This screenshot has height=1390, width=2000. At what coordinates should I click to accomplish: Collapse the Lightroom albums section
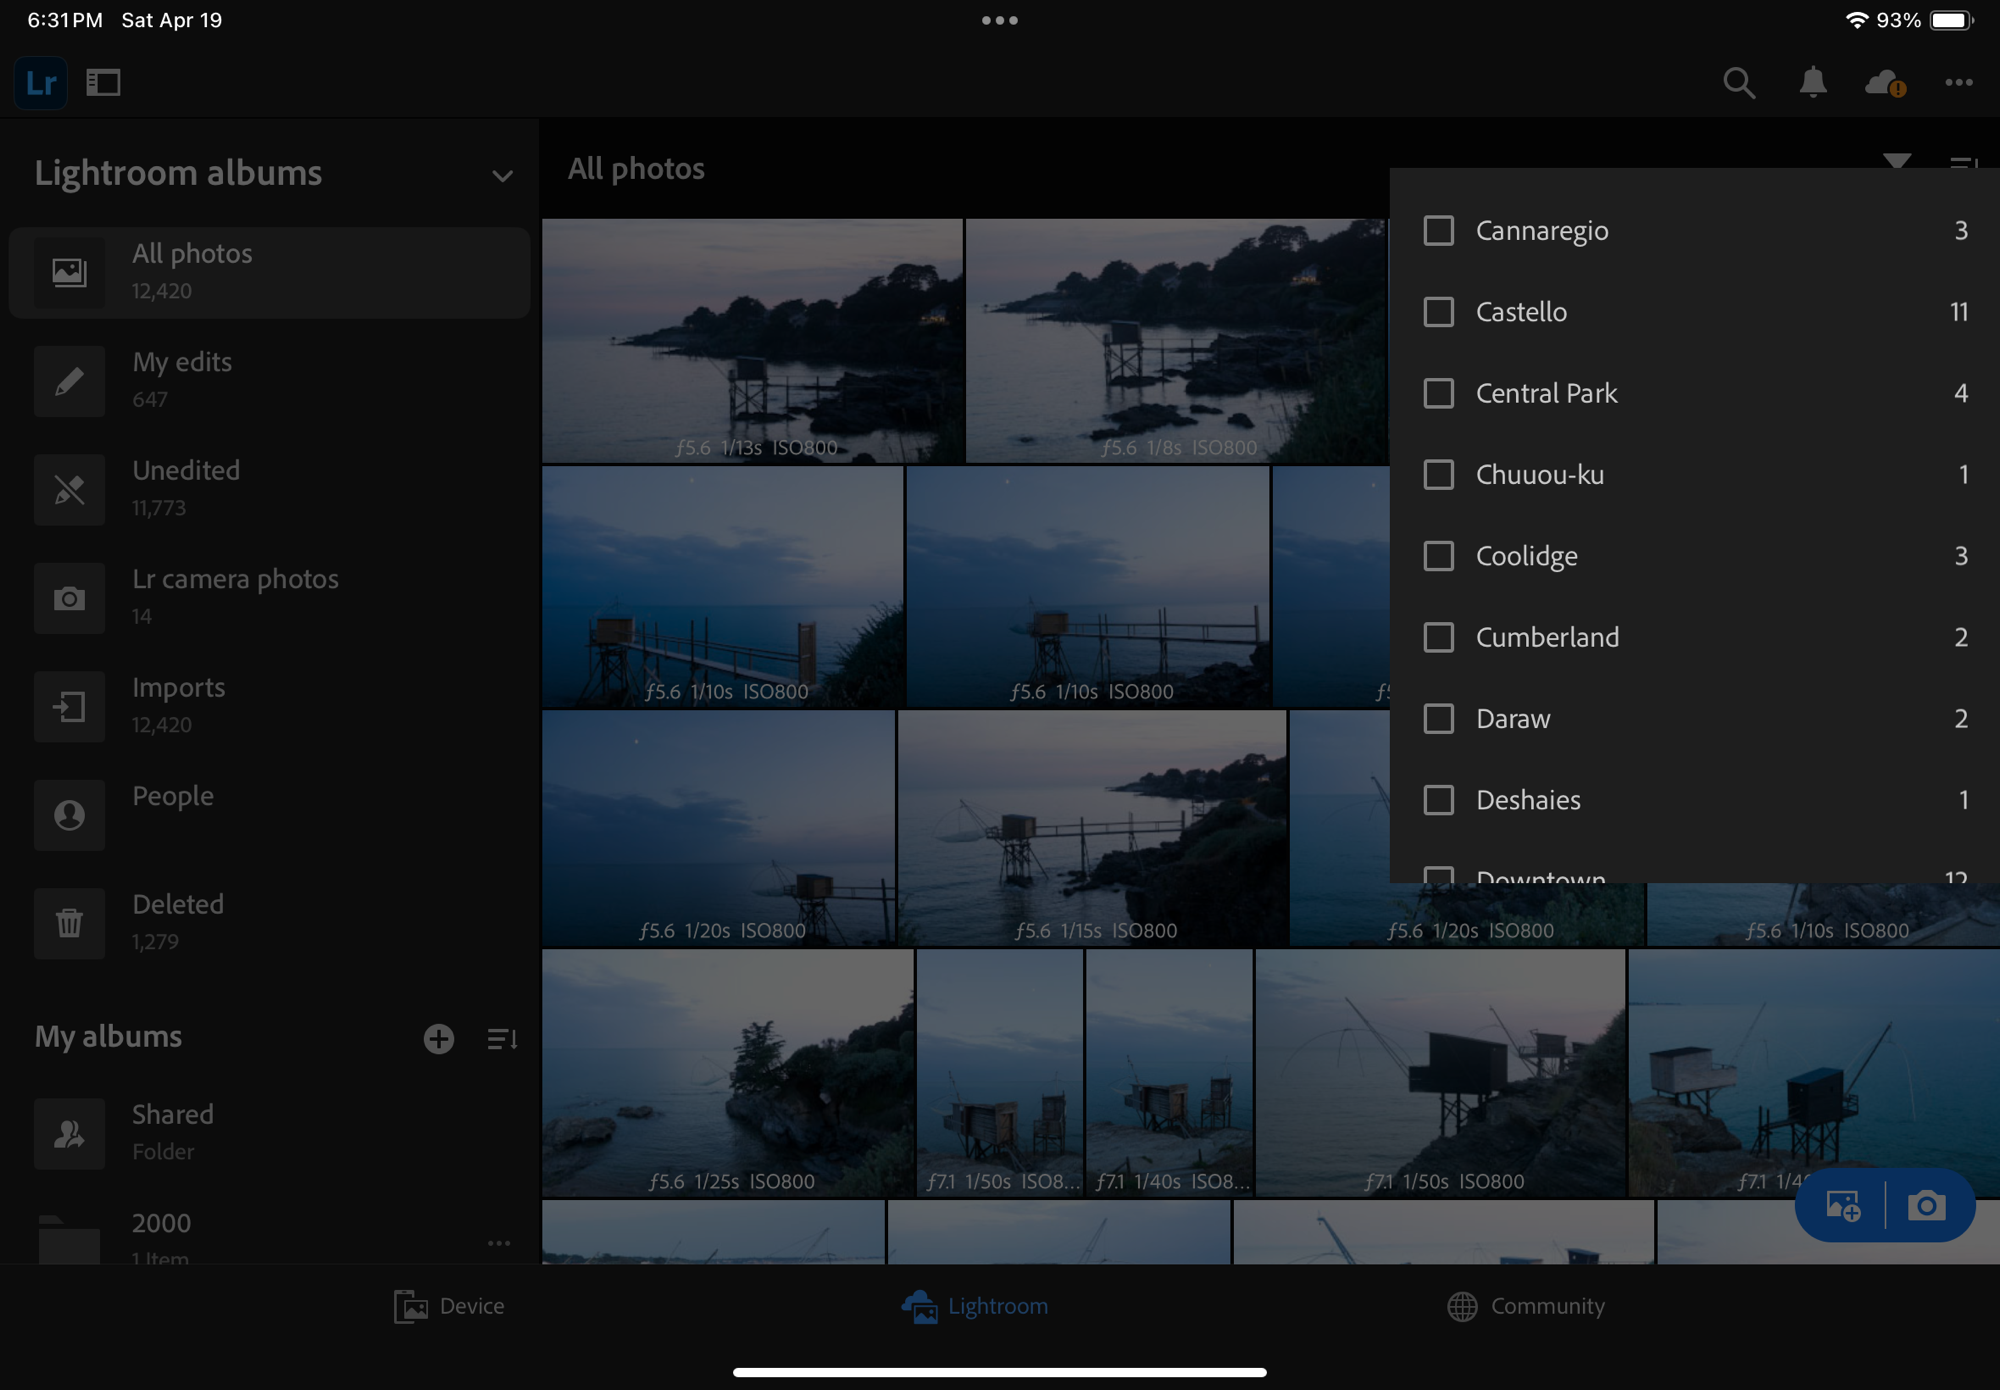coord(502,176)
